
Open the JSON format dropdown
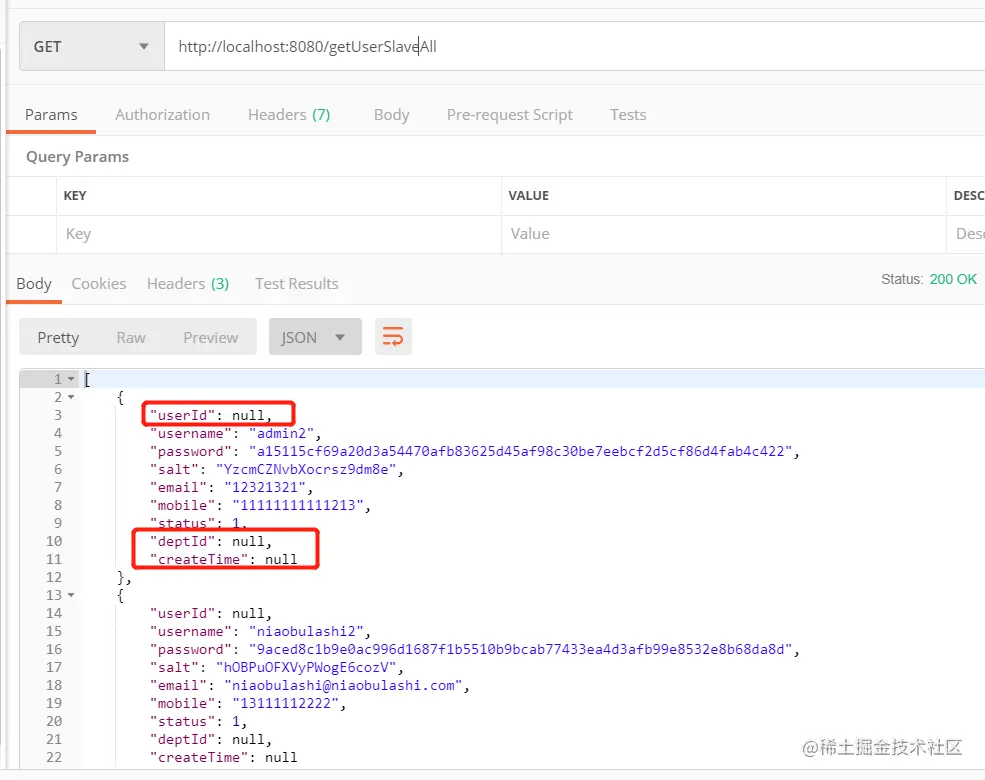[315, 337]
